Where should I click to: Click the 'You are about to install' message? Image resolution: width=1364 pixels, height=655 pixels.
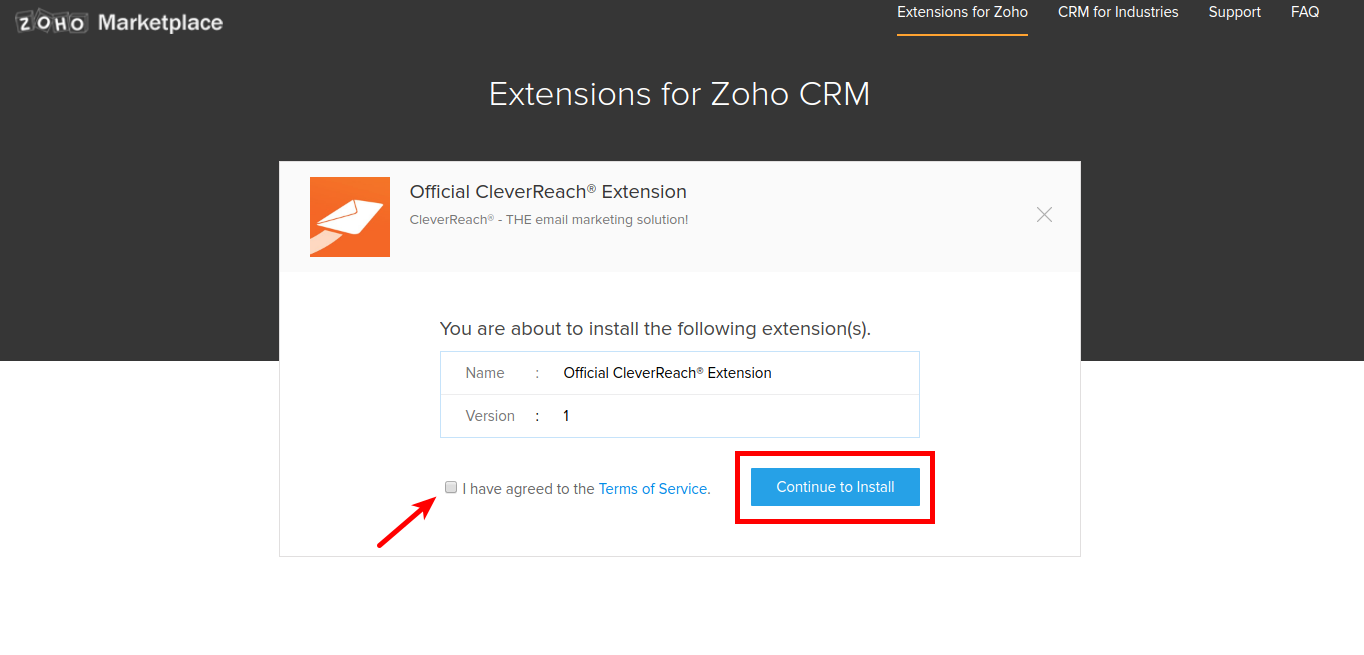click(x=655, y=329)
